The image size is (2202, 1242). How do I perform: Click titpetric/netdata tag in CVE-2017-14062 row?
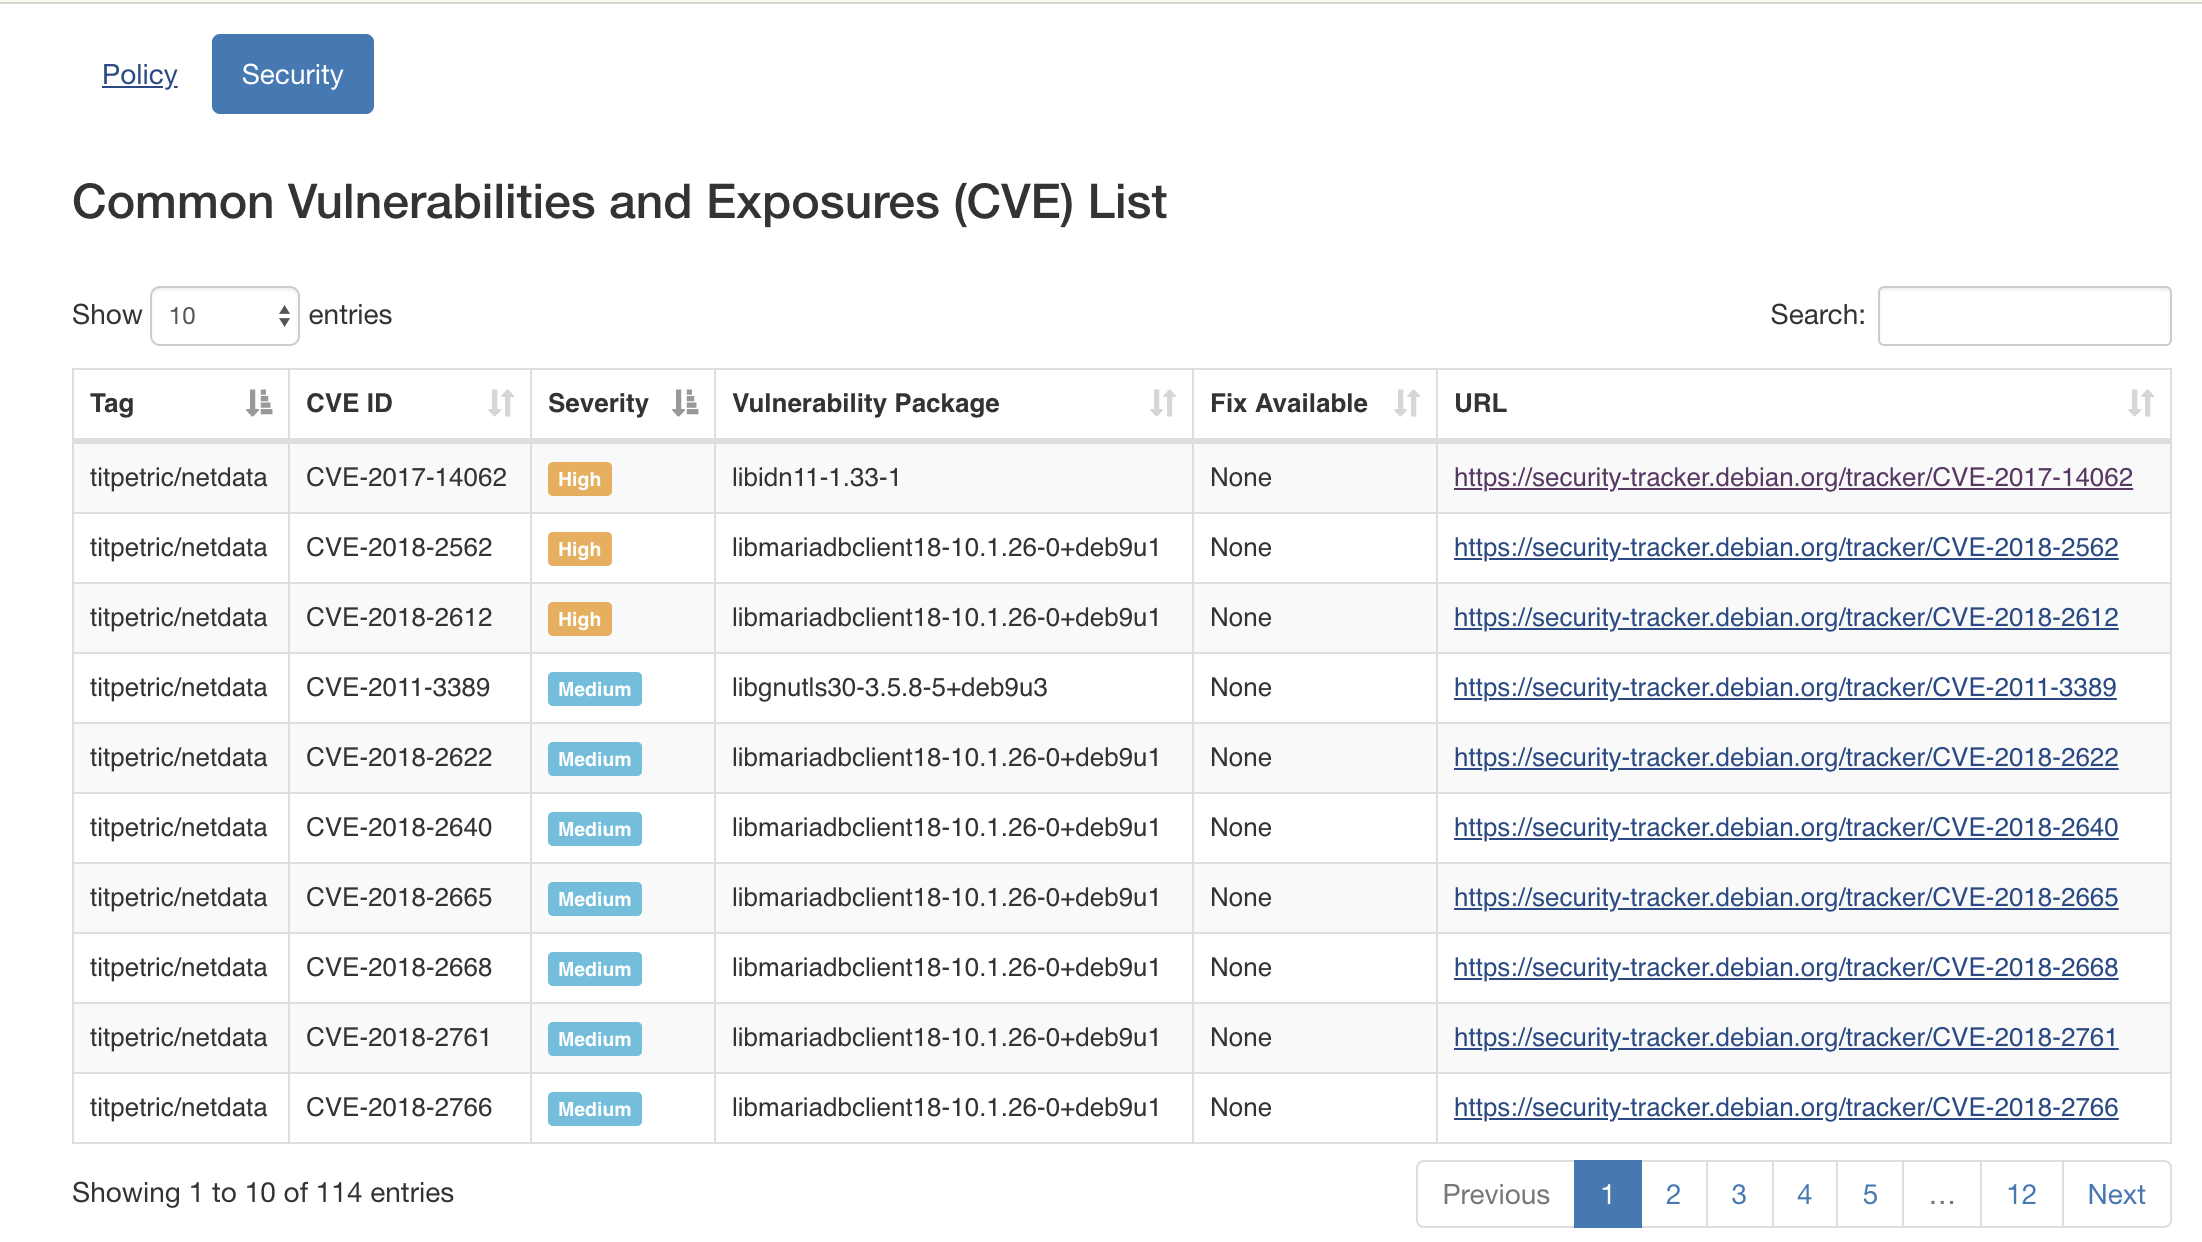point(179,478)
